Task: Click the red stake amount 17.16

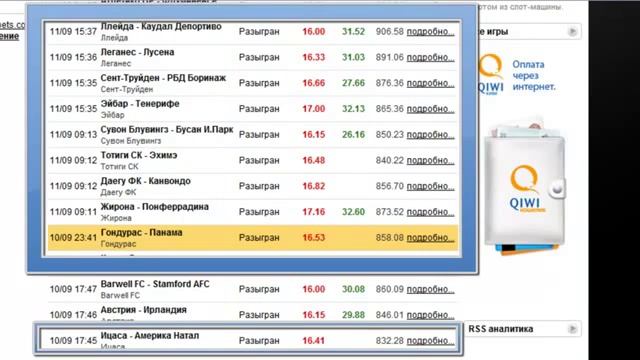Action: [x=313, y=211]
